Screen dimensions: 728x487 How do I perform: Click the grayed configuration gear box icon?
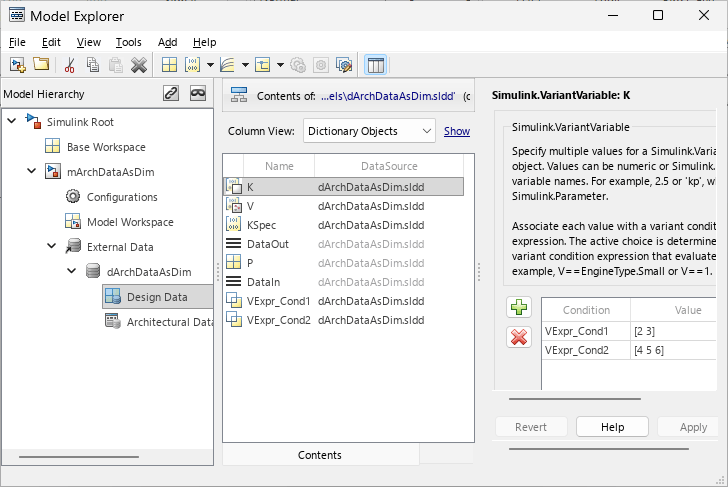321,65
